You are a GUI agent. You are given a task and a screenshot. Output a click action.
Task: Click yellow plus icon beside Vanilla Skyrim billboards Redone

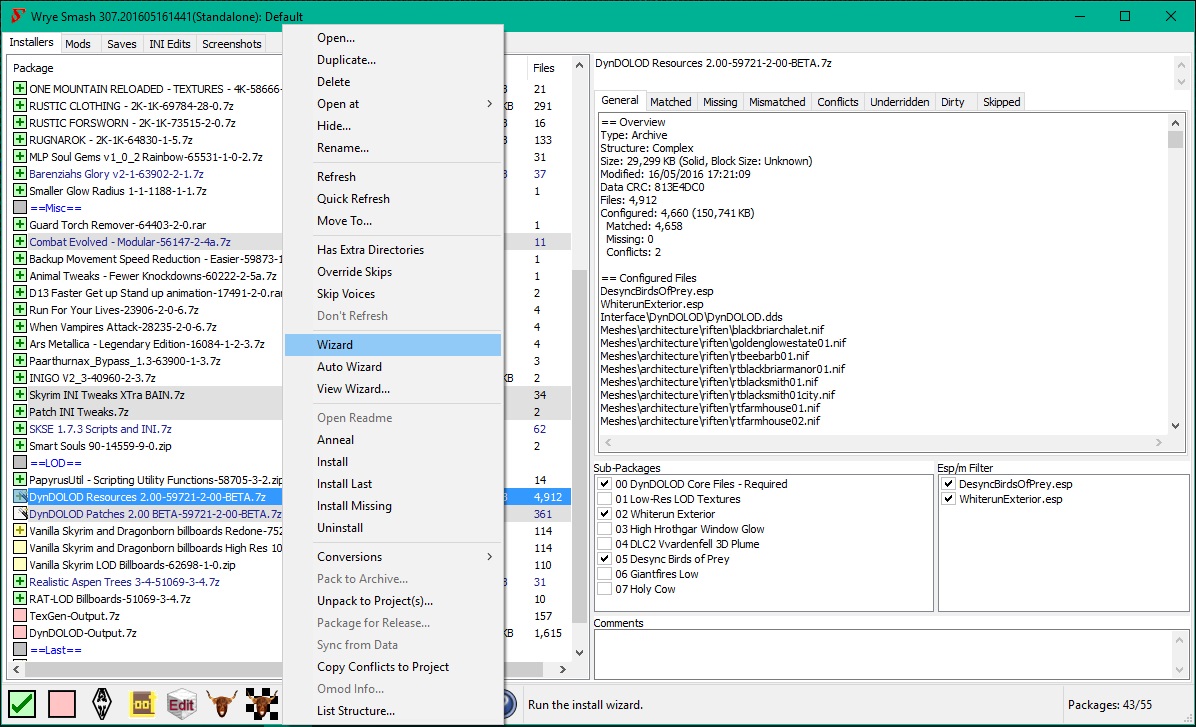[20, 530]
